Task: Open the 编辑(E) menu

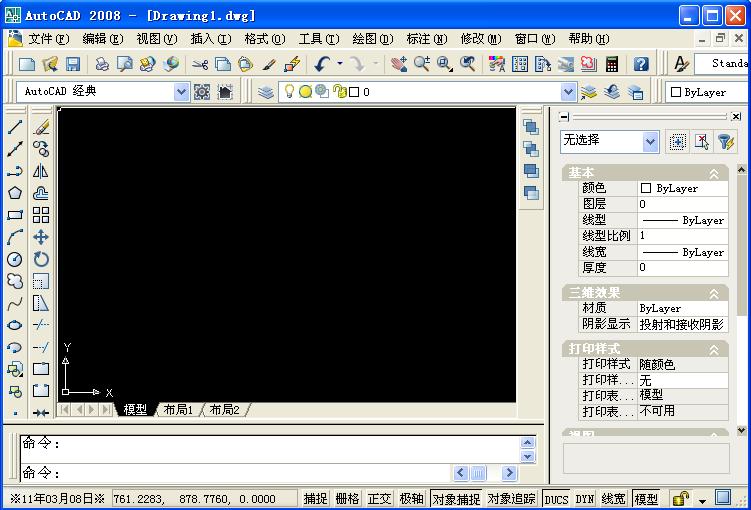Action: point(102,38)
